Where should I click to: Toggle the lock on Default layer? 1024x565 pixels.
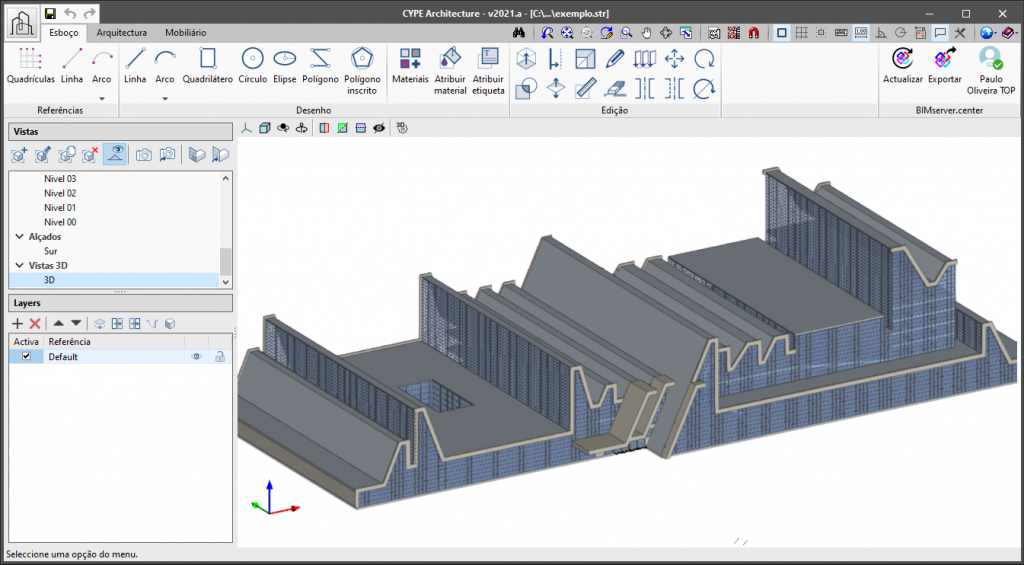tap(219, 356)
